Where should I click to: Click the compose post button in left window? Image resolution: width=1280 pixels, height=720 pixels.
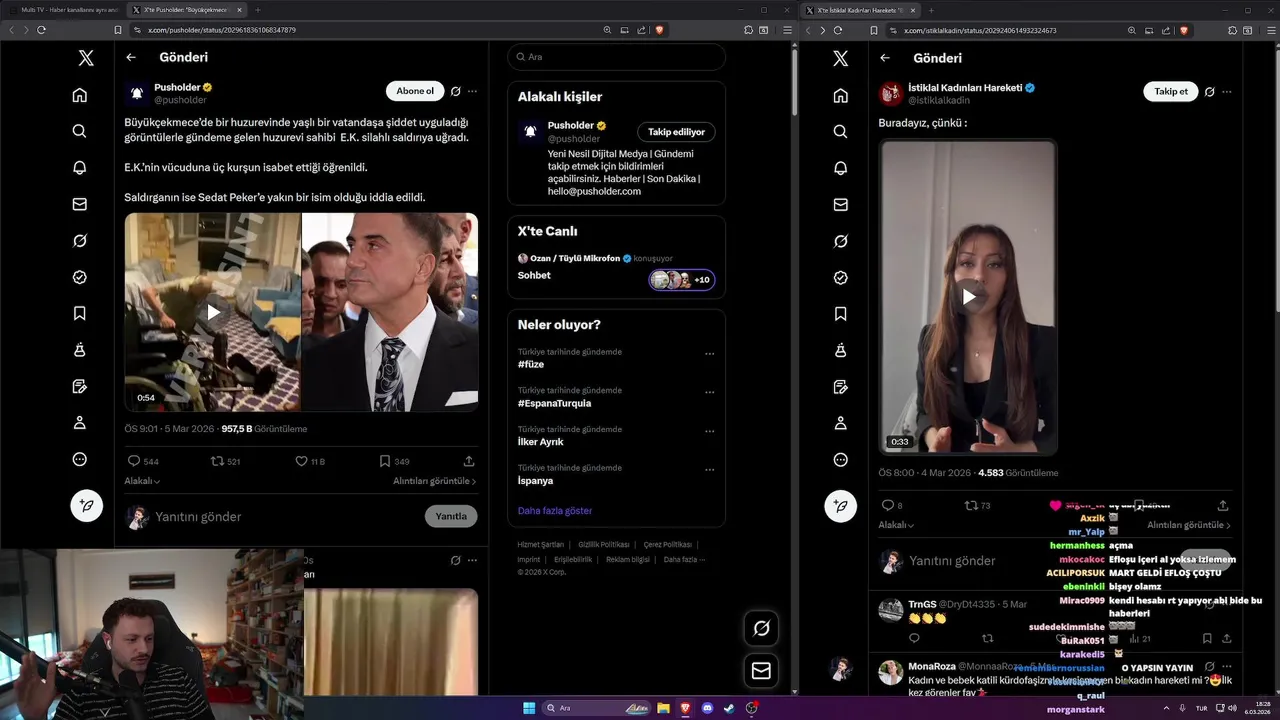pos(86,506)
